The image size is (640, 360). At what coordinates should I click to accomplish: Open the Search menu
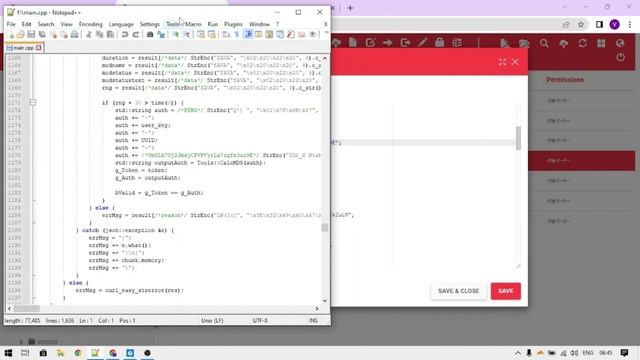(x=46, y=24)
